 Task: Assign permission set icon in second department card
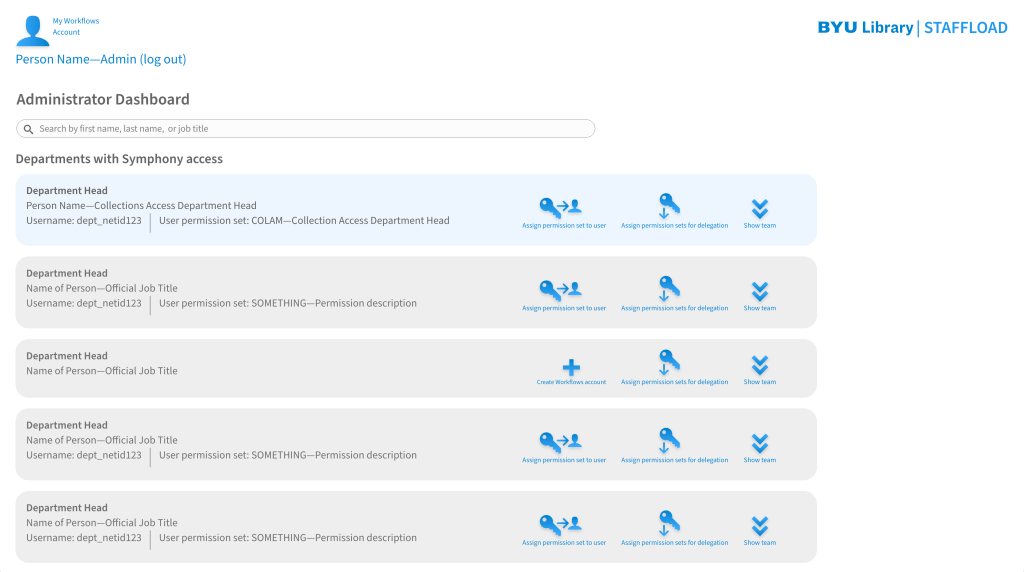tap(563, 291)
